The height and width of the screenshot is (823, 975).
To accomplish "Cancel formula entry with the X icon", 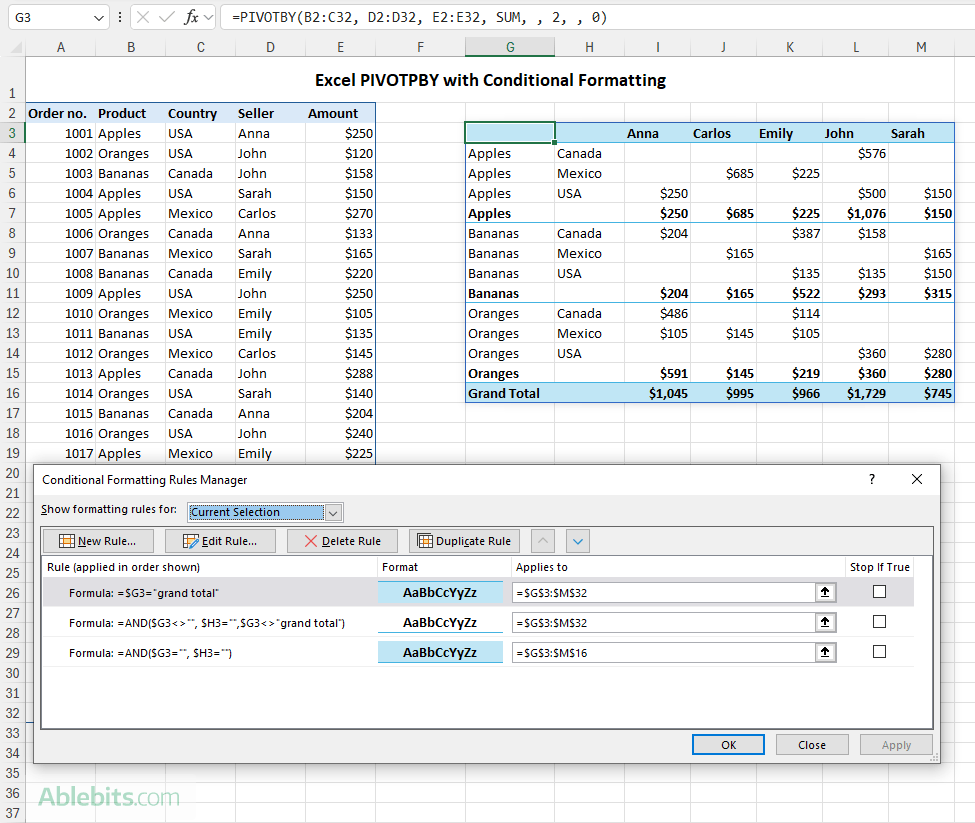I will coord(143,17).
